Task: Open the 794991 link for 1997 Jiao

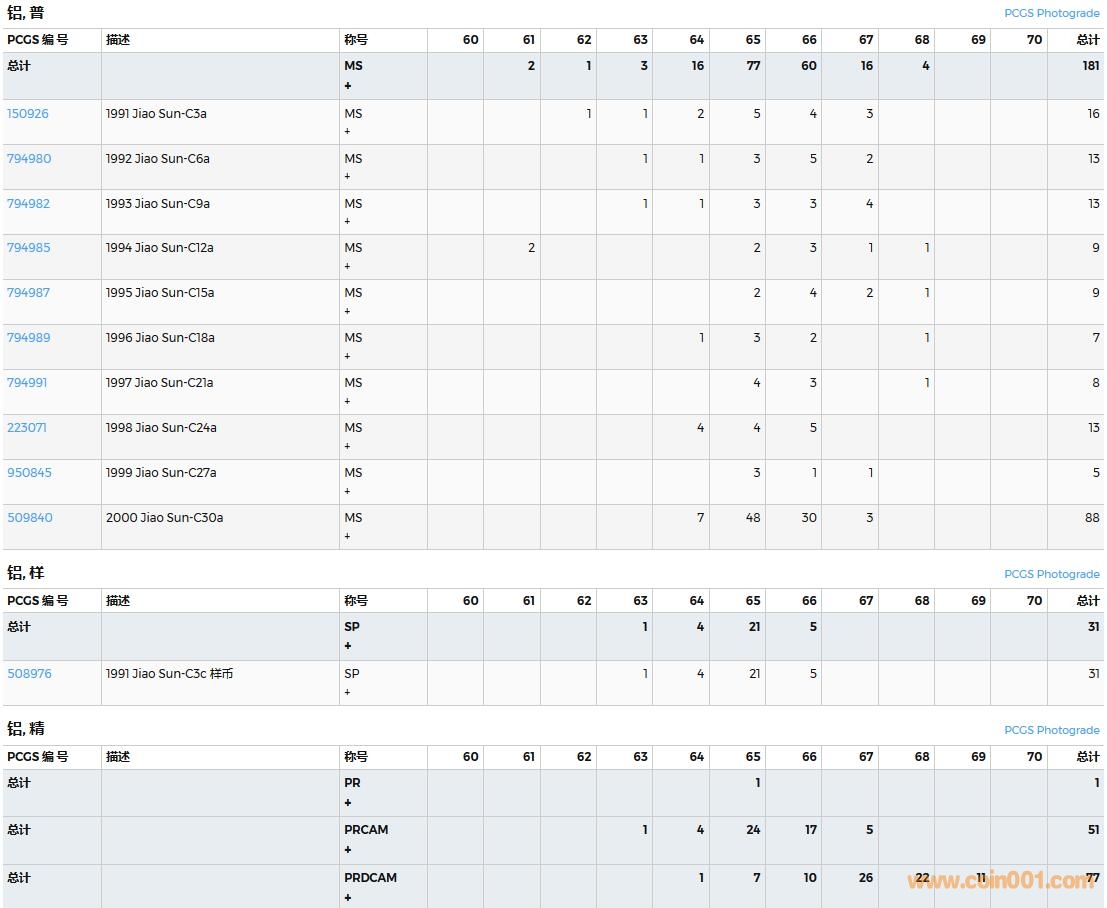Action: tap(27, 383)
